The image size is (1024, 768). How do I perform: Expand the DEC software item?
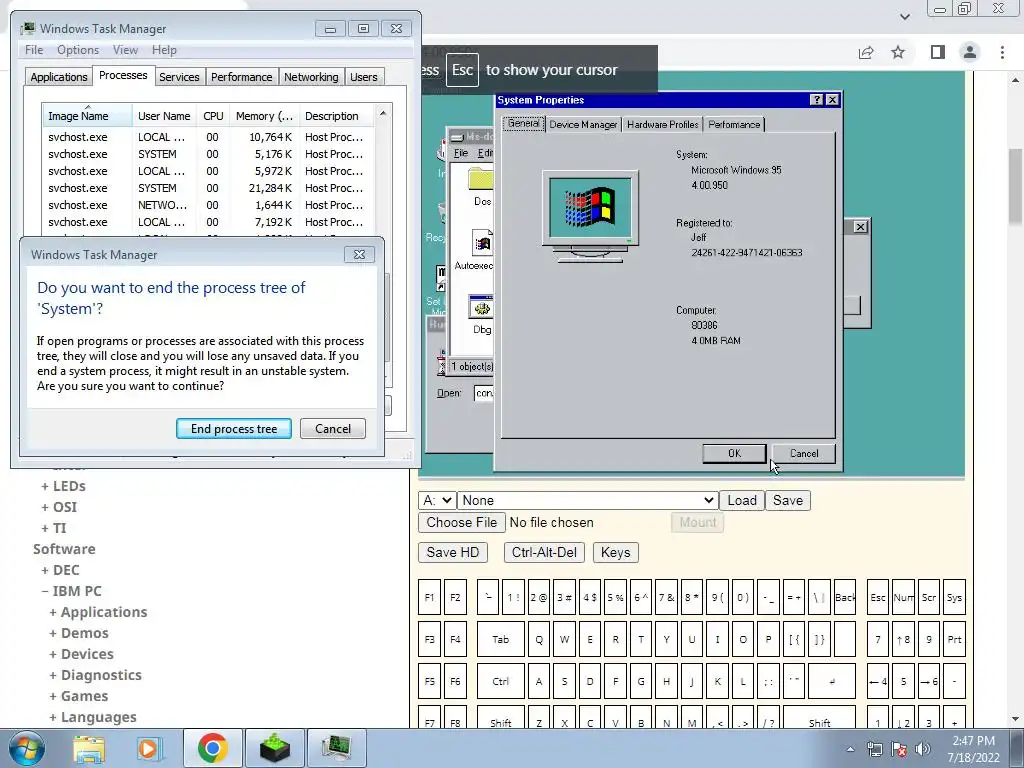(x=60, y=570)
